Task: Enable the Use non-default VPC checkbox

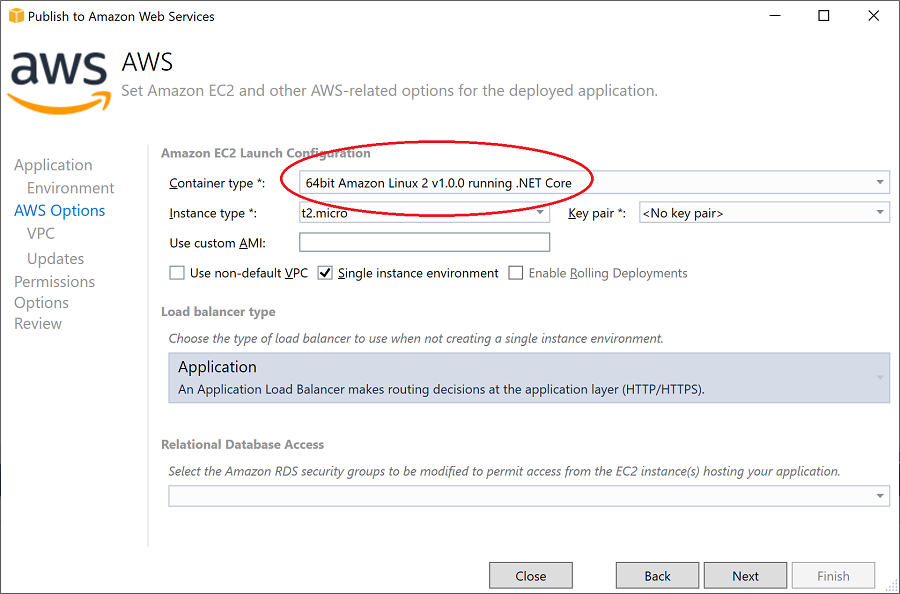Action: coord(177,272)
